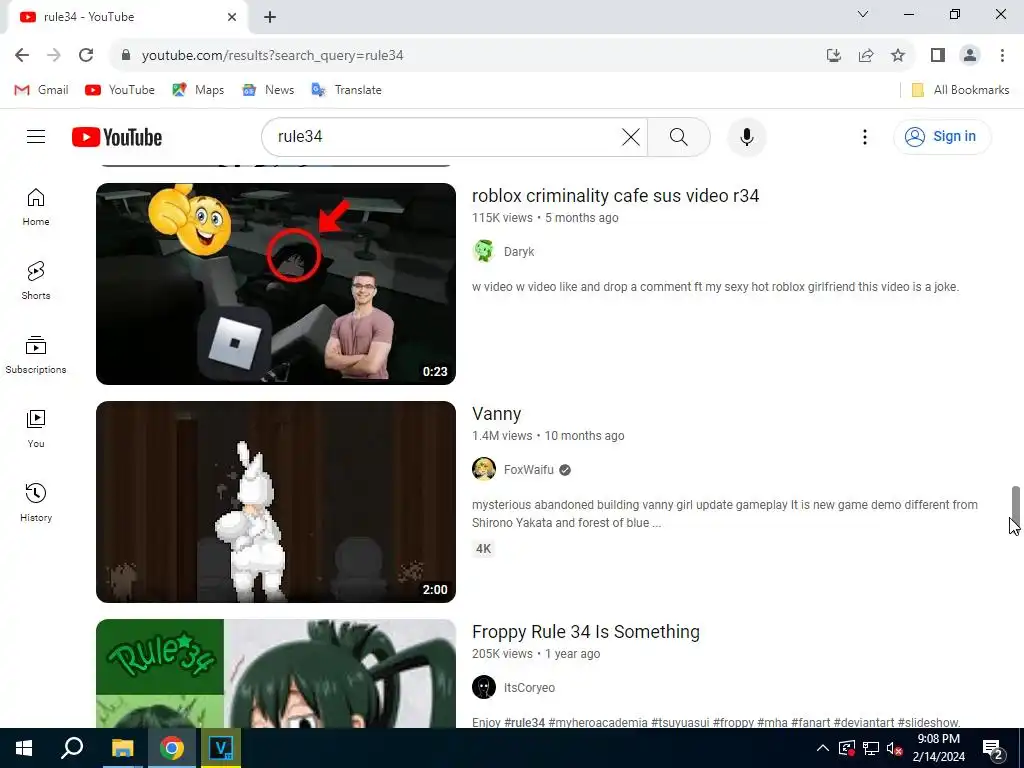Open FoxWaifu channel avatar
This screenshot has width=1024, height=768.
click(x=484, y=469)
